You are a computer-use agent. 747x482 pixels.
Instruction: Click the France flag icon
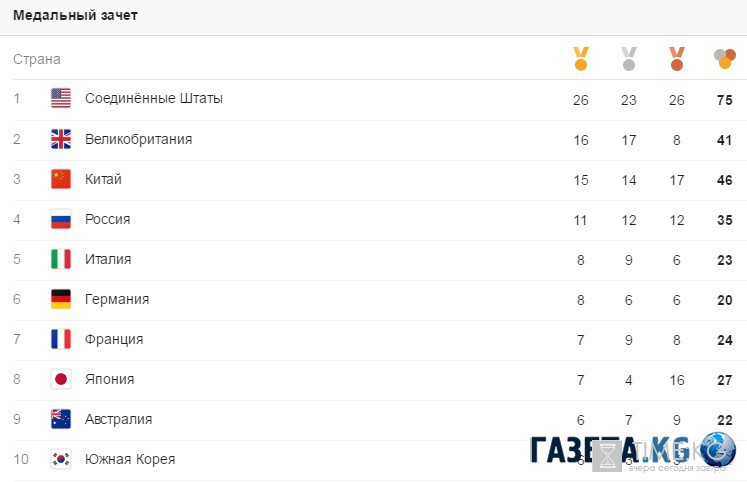(61, 339)
